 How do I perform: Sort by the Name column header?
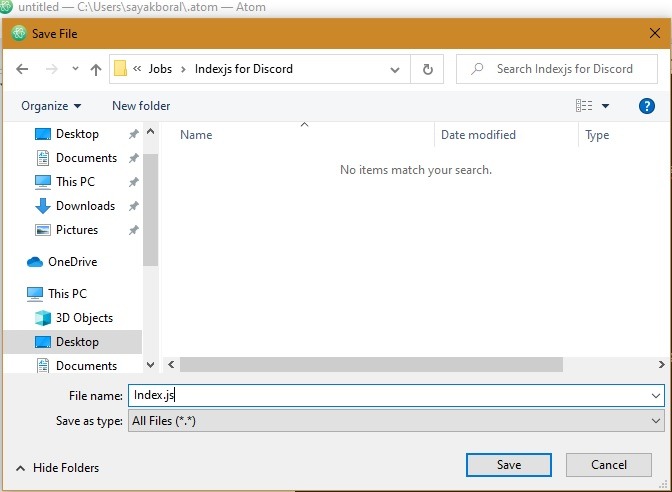tap(196, 135)
